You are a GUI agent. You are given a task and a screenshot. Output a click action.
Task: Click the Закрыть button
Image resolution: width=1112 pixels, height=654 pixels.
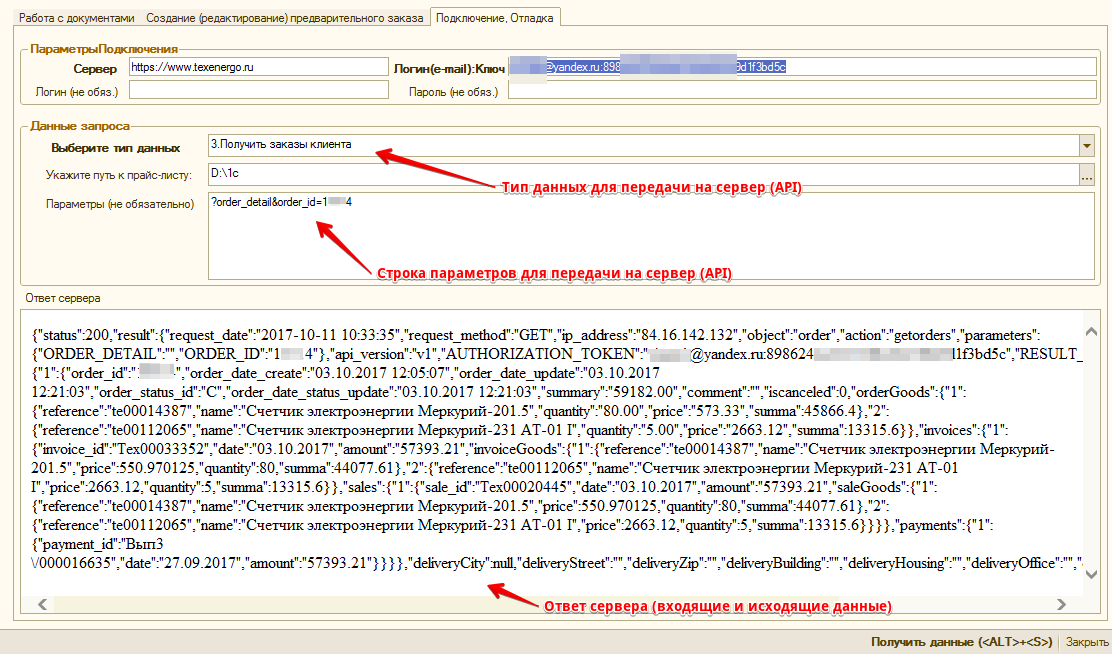(1086, 642)
